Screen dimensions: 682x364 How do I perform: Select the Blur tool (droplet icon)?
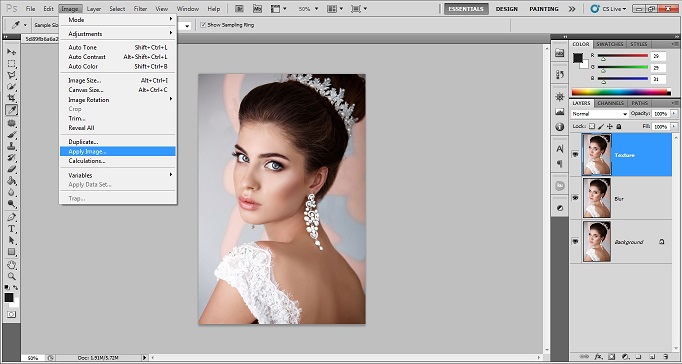pos(11,192)
